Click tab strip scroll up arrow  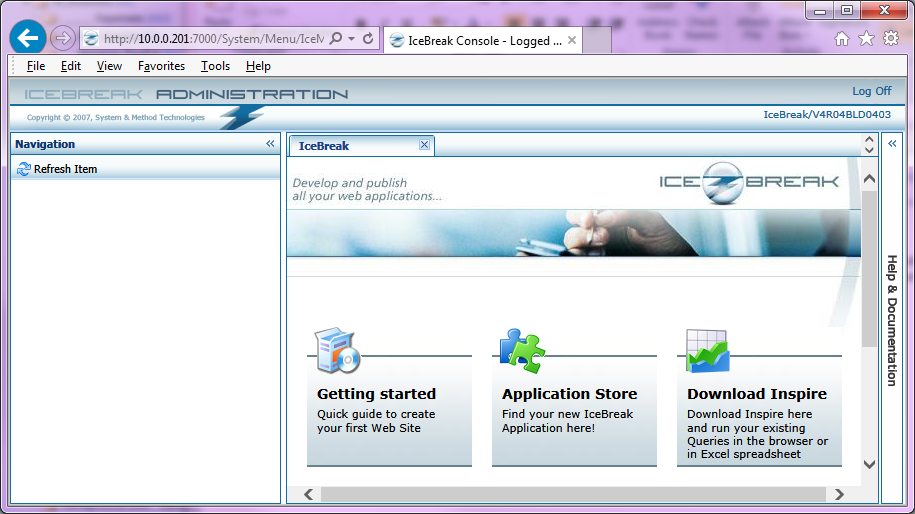869,139
